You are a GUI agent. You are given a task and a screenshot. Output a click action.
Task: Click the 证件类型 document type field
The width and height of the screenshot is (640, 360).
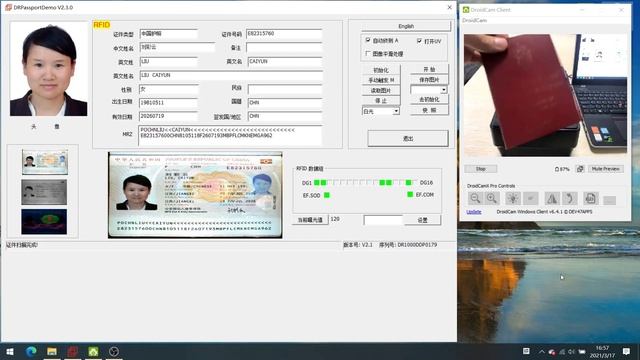pos(169,34)
